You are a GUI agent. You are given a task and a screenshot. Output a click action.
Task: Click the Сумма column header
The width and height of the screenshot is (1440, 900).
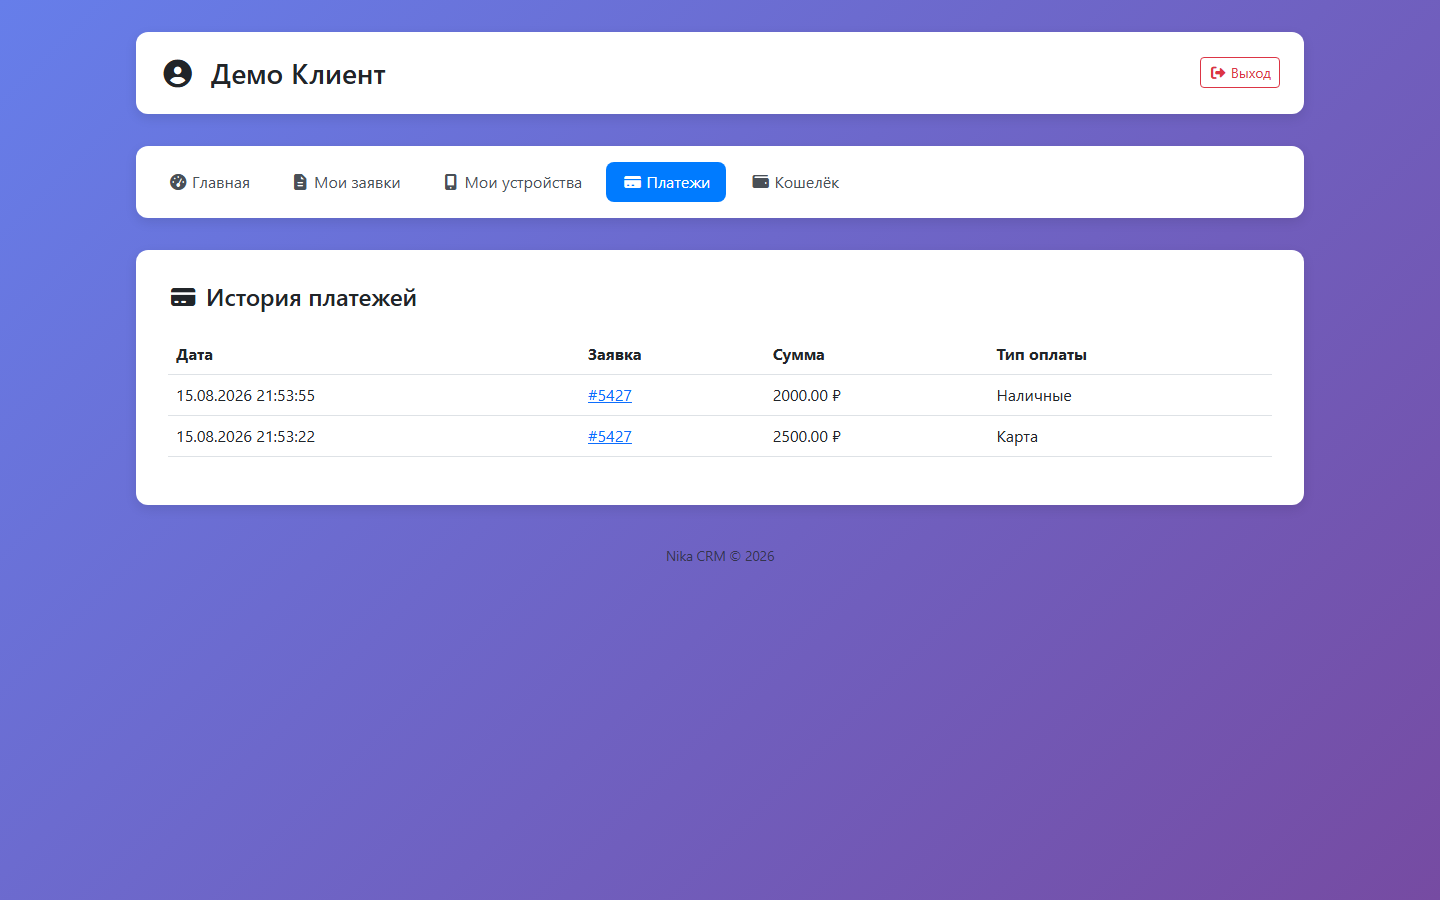799,355
